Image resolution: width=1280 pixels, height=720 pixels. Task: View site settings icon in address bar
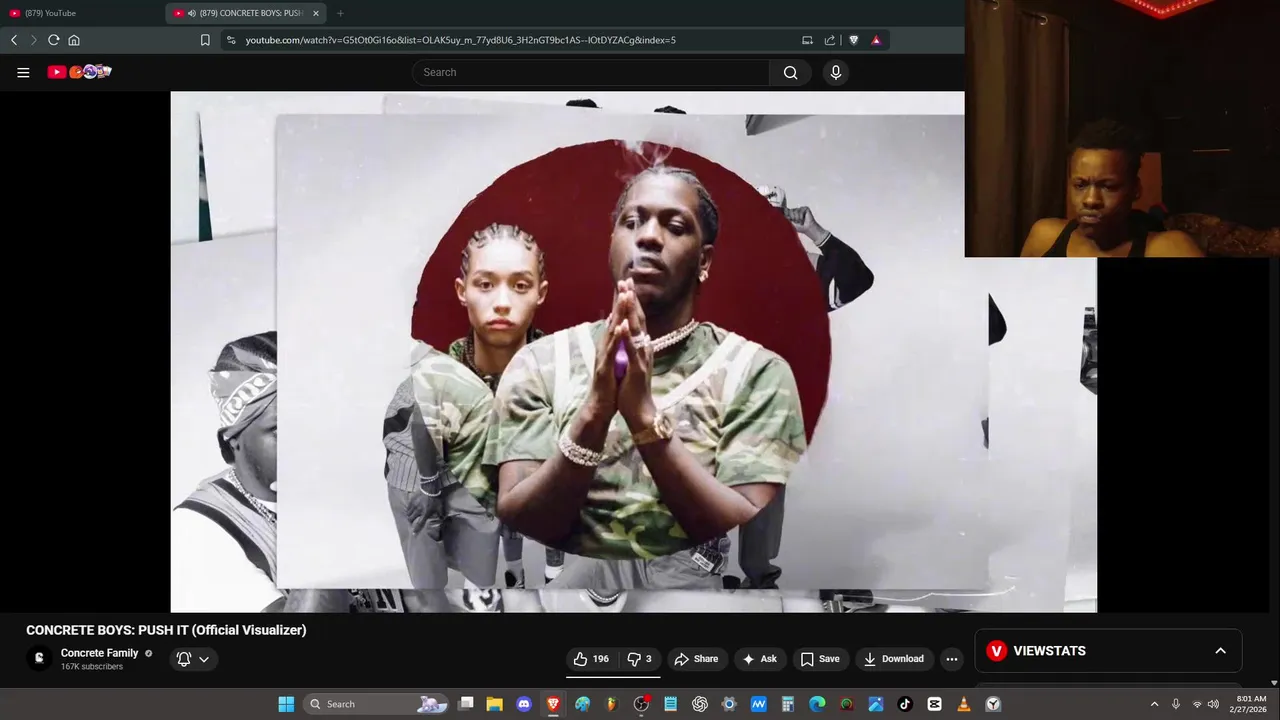point(231,40)
